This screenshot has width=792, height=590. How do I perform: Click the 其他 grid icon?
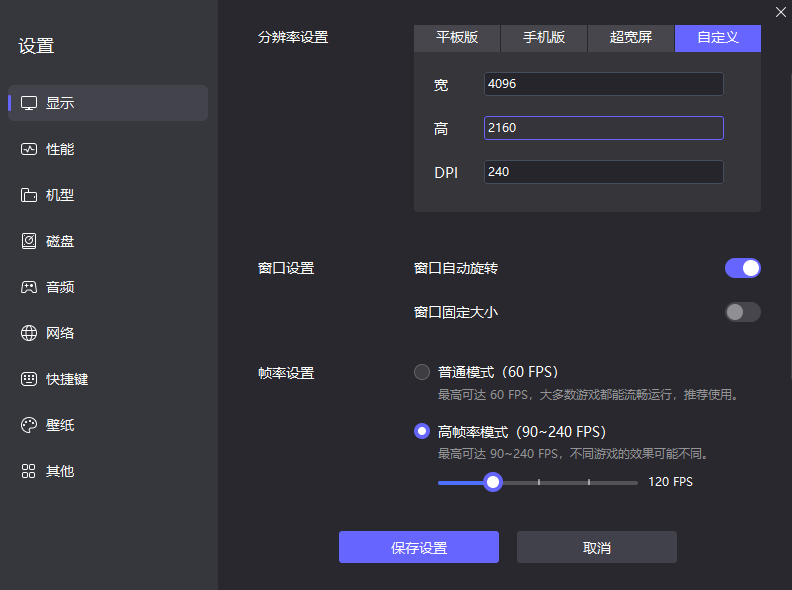[29, 471]
